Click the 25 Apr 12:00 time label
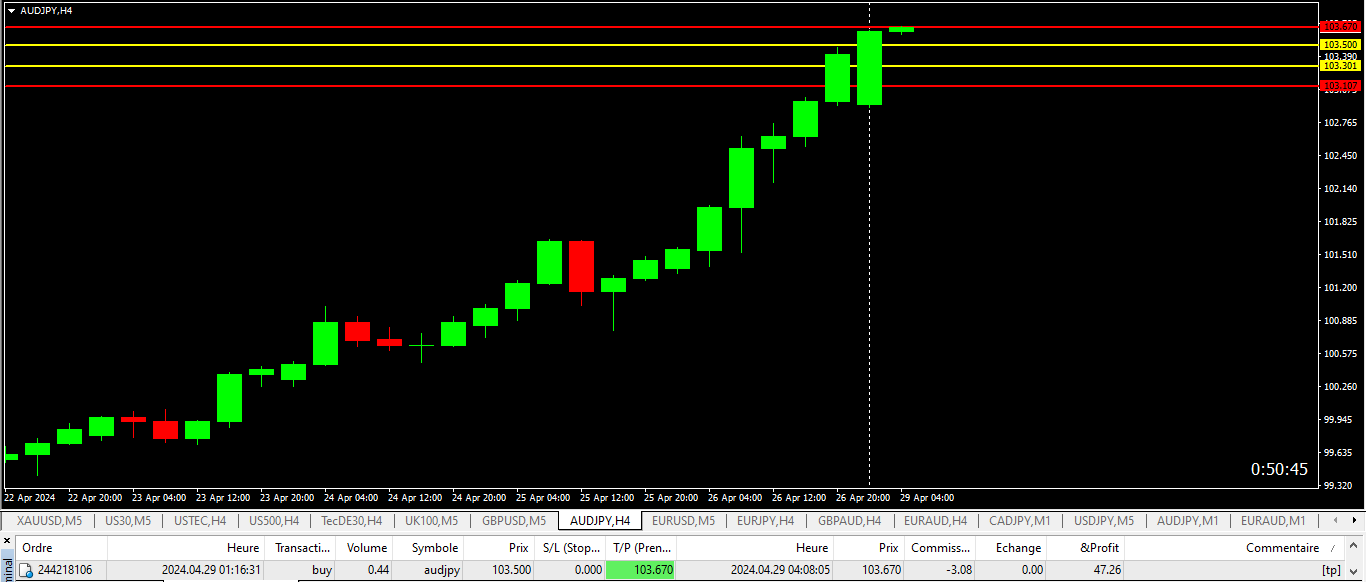The height and width of the screenshot is (582, 1366). click(x=607, y=497)
